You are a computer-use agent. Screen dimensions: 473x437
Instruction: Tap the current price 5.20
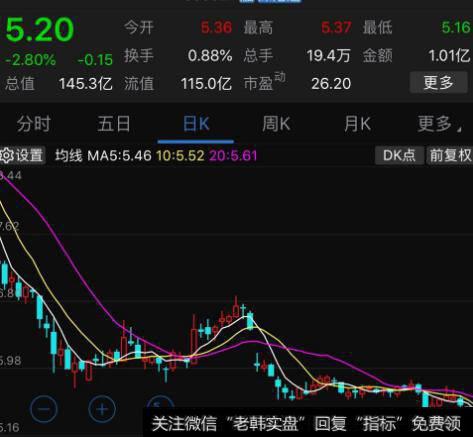pyautogui.click(x=40, y=30)
